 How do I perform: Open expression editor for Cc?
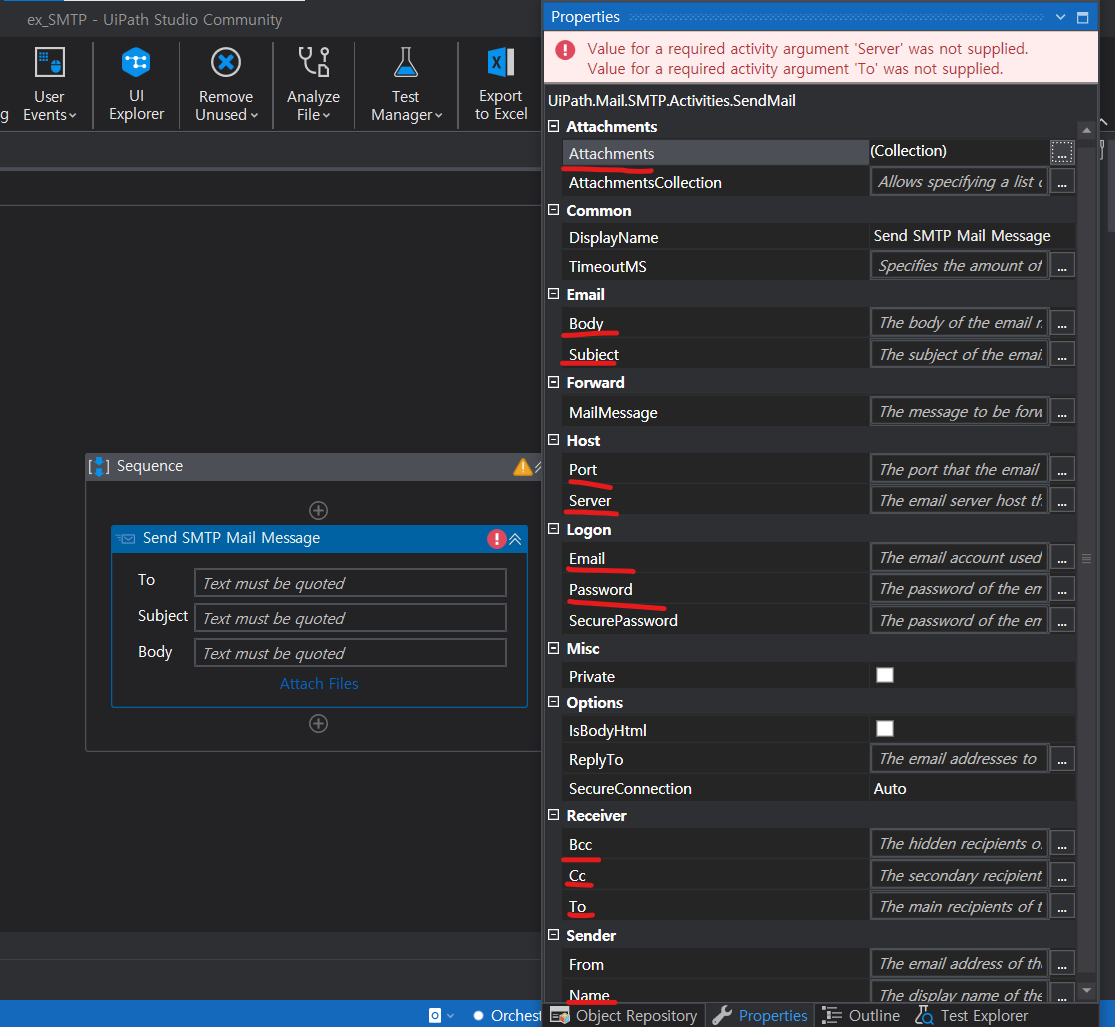point(1062,876)
